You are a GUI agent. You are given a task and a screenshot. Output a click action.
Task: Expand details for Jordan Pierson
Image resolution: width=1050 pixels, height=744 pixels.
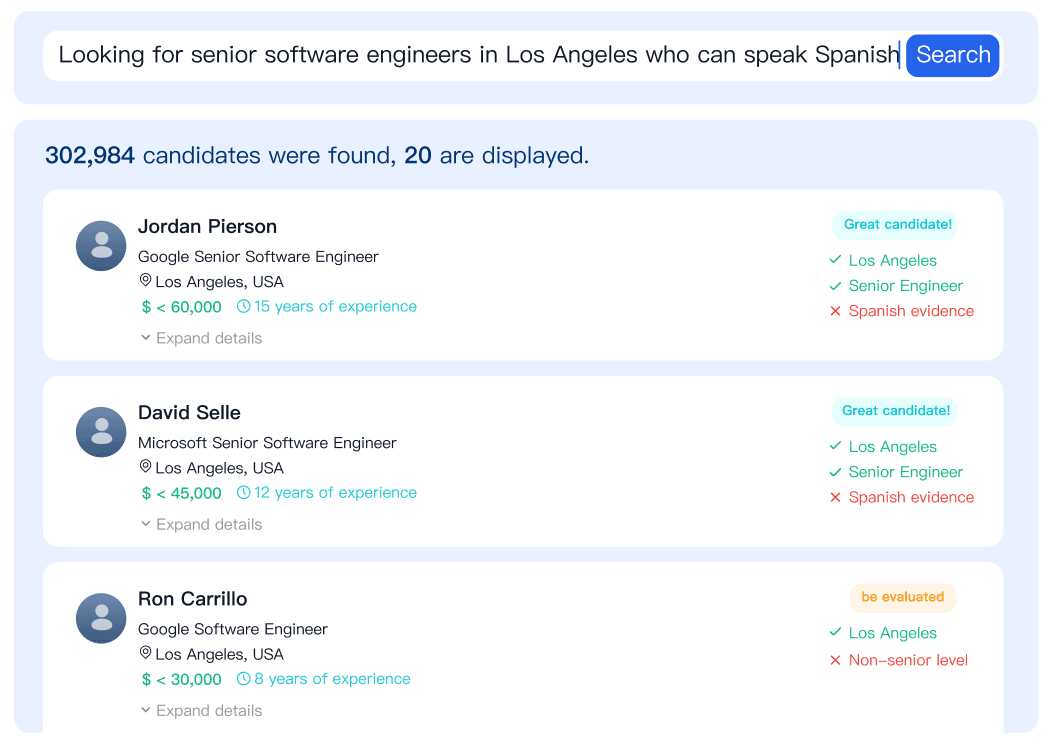(200, 338)
